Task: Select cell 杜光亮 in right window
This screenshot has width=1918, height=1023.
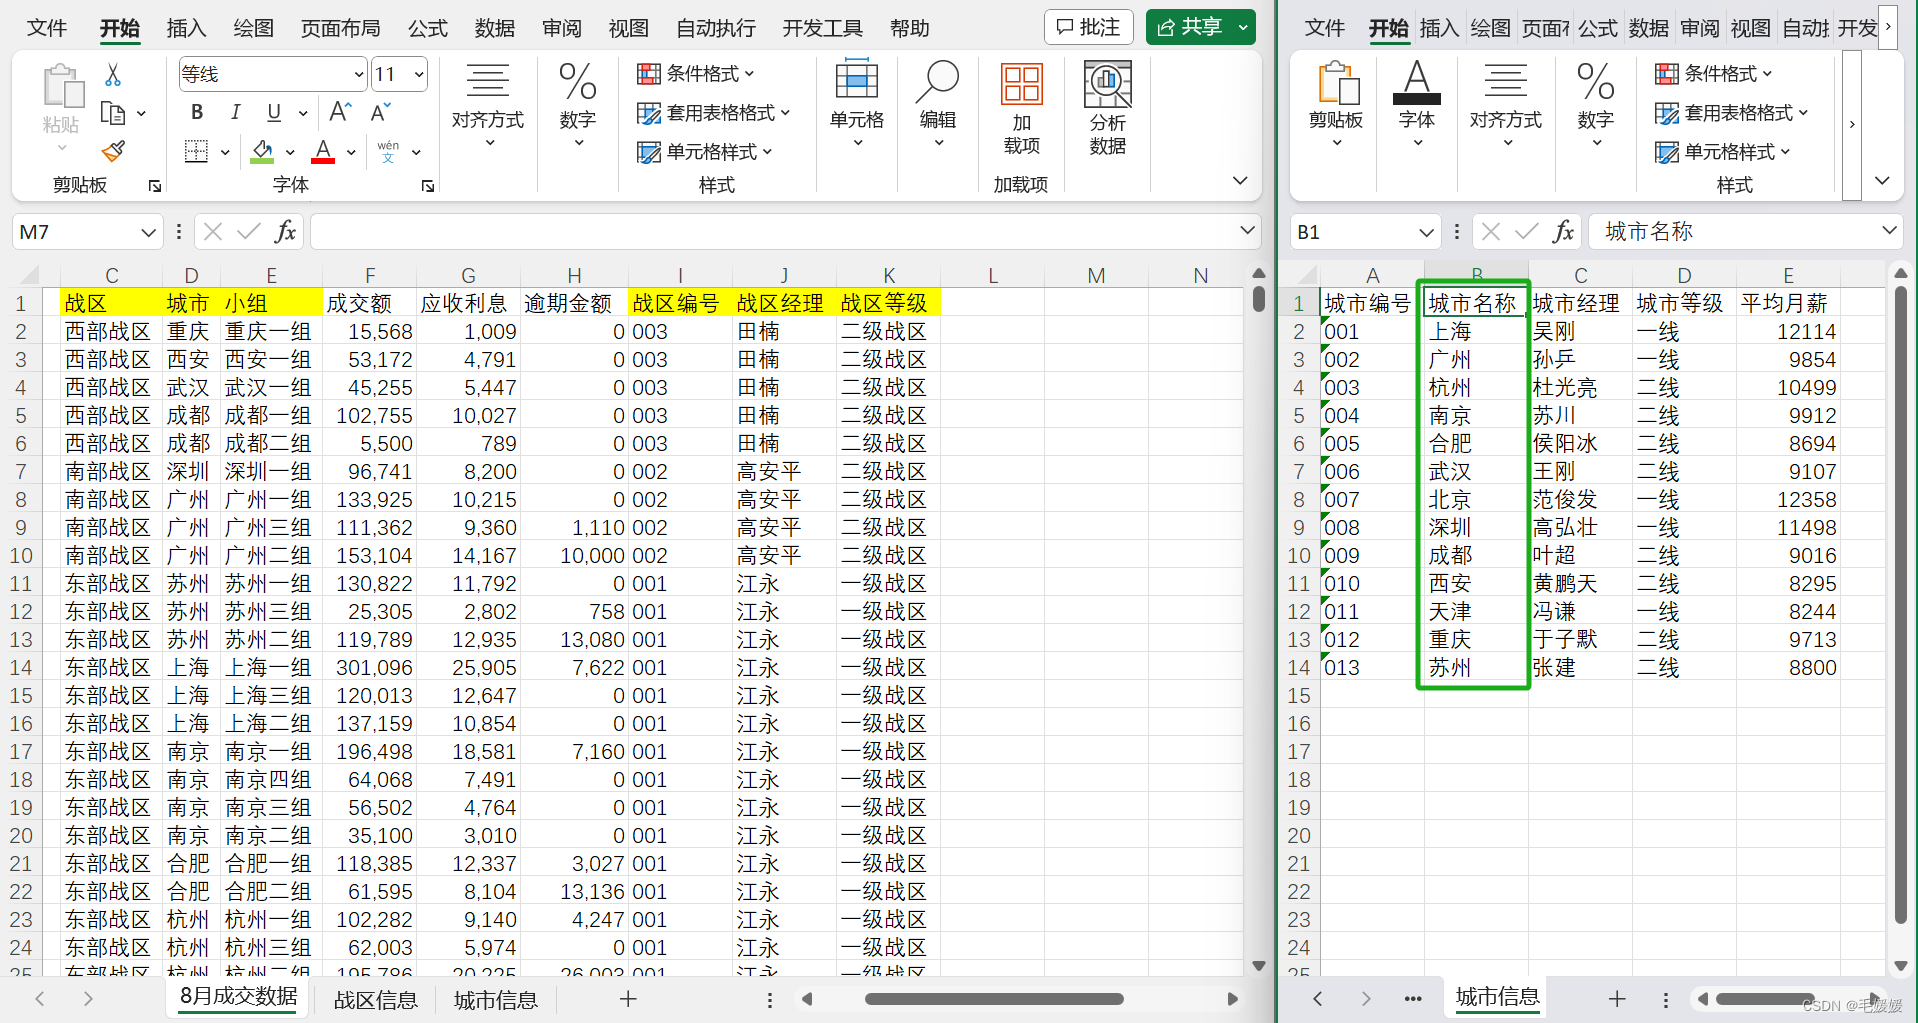Action: [x=1579, y=387]
